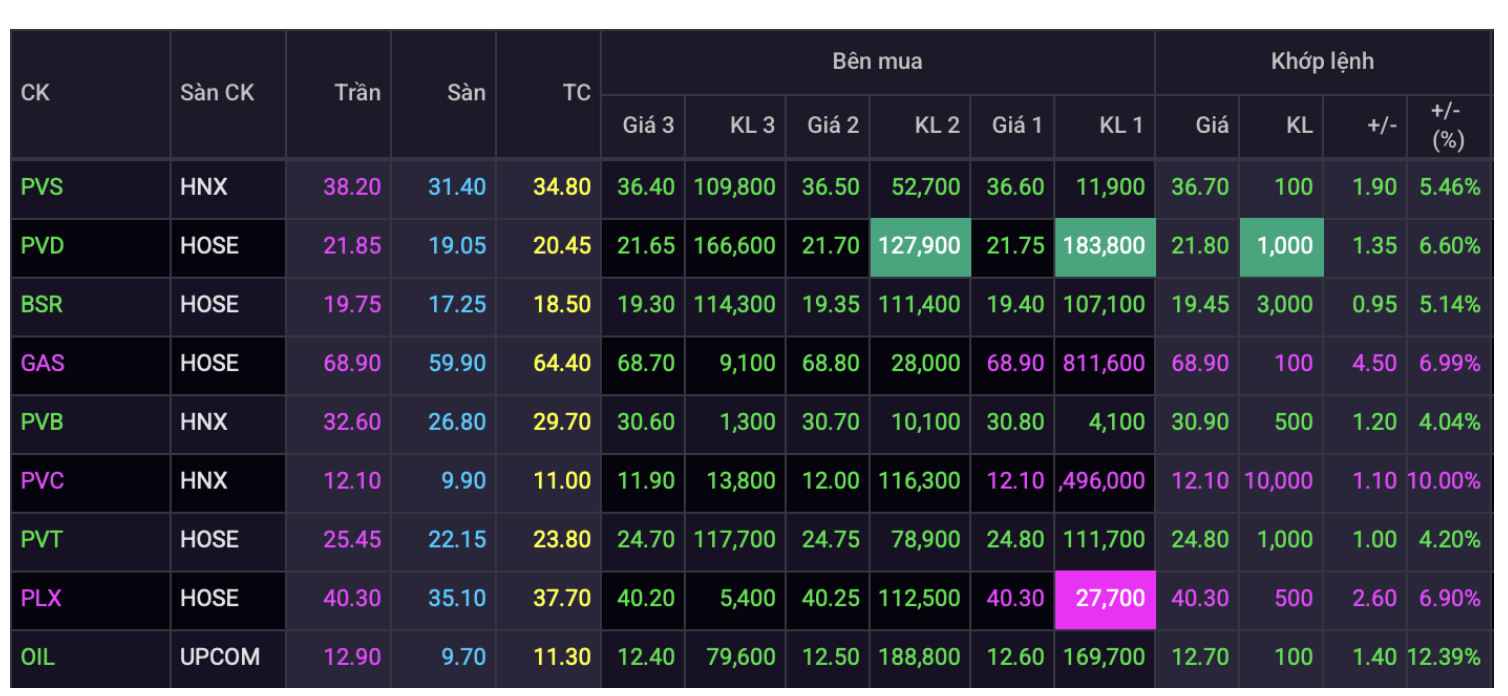This screenshot has height=696, width=1508.
Task: Click PVC bid volume 116,300
Action: coord(919,481)
